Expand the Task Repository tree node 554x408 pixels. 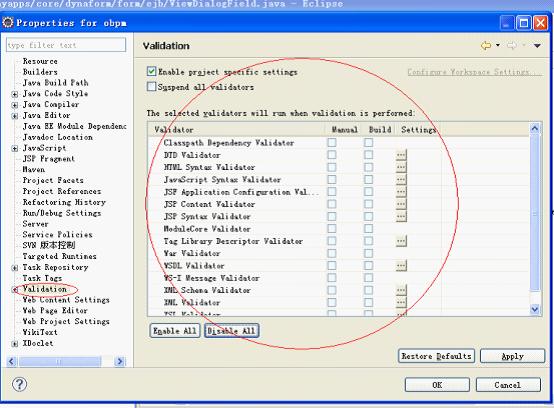point(14,268)
